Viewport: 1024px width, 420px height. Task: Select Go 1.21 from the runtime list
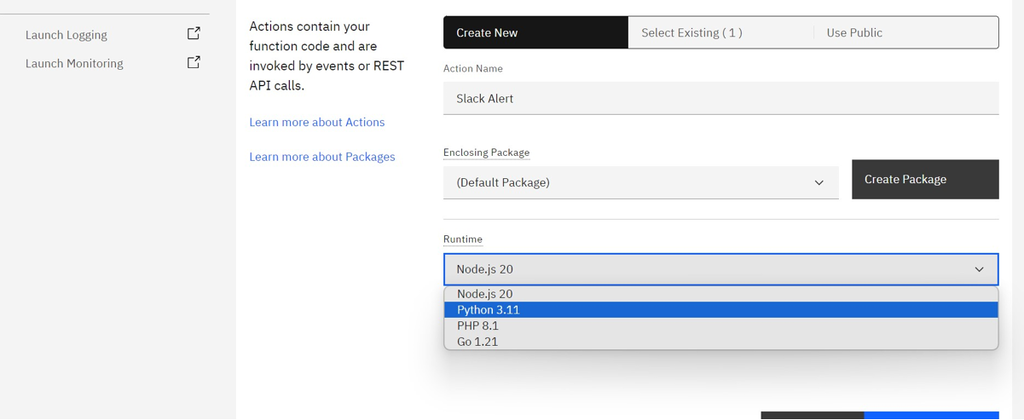pyautogui.click(x=478, y=342)
